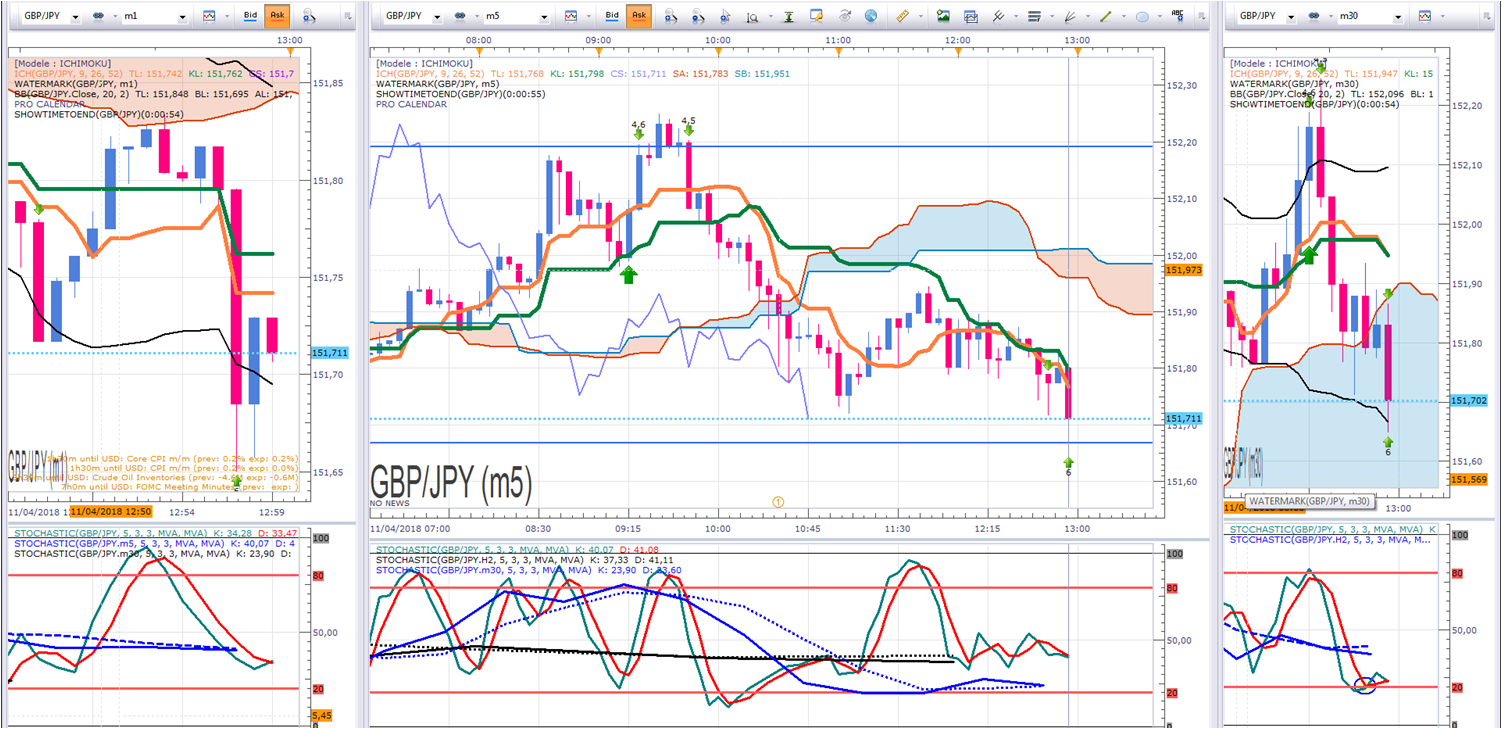
Task: Click the WATERMARK(GBP/JPY, m30) tooltip
Action: (x=1309, y=501)
